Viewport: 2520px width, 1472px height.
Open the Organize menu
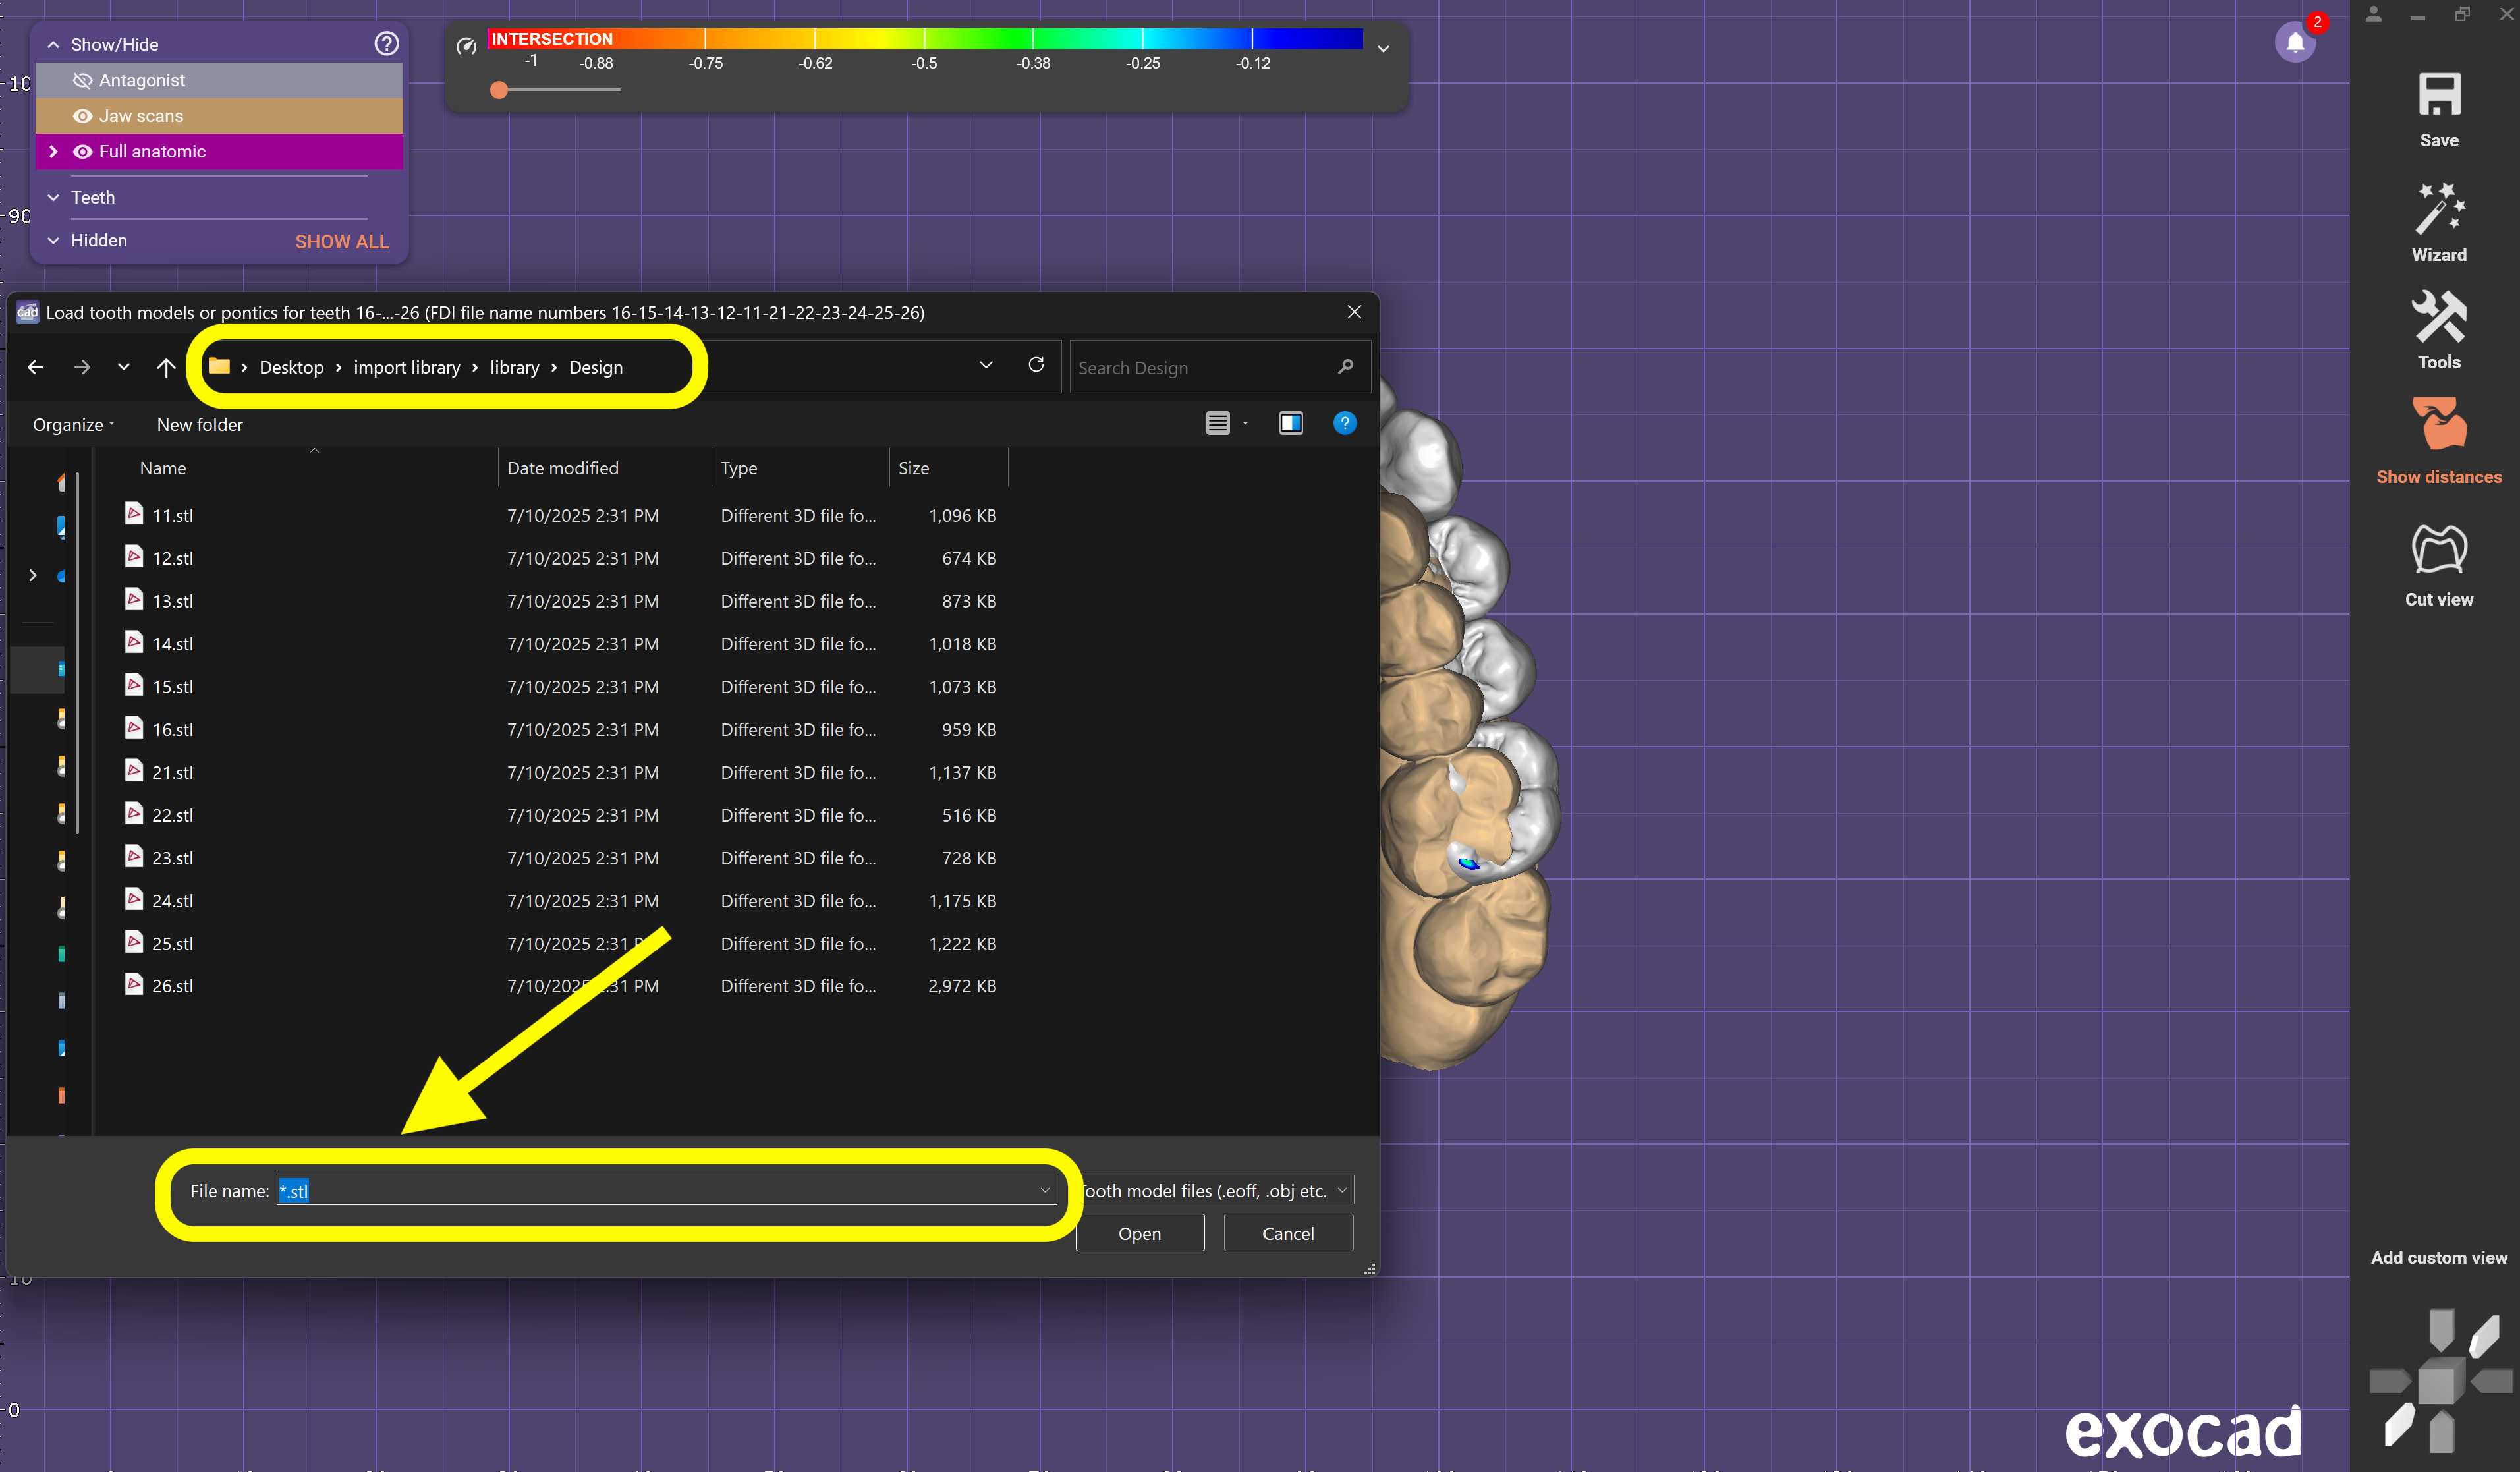73,425
